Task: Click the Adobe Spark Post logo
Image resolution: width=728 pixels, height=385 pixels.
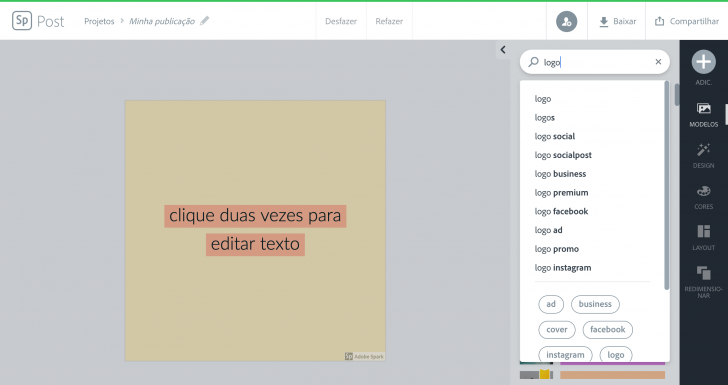Action: [38, 21]
